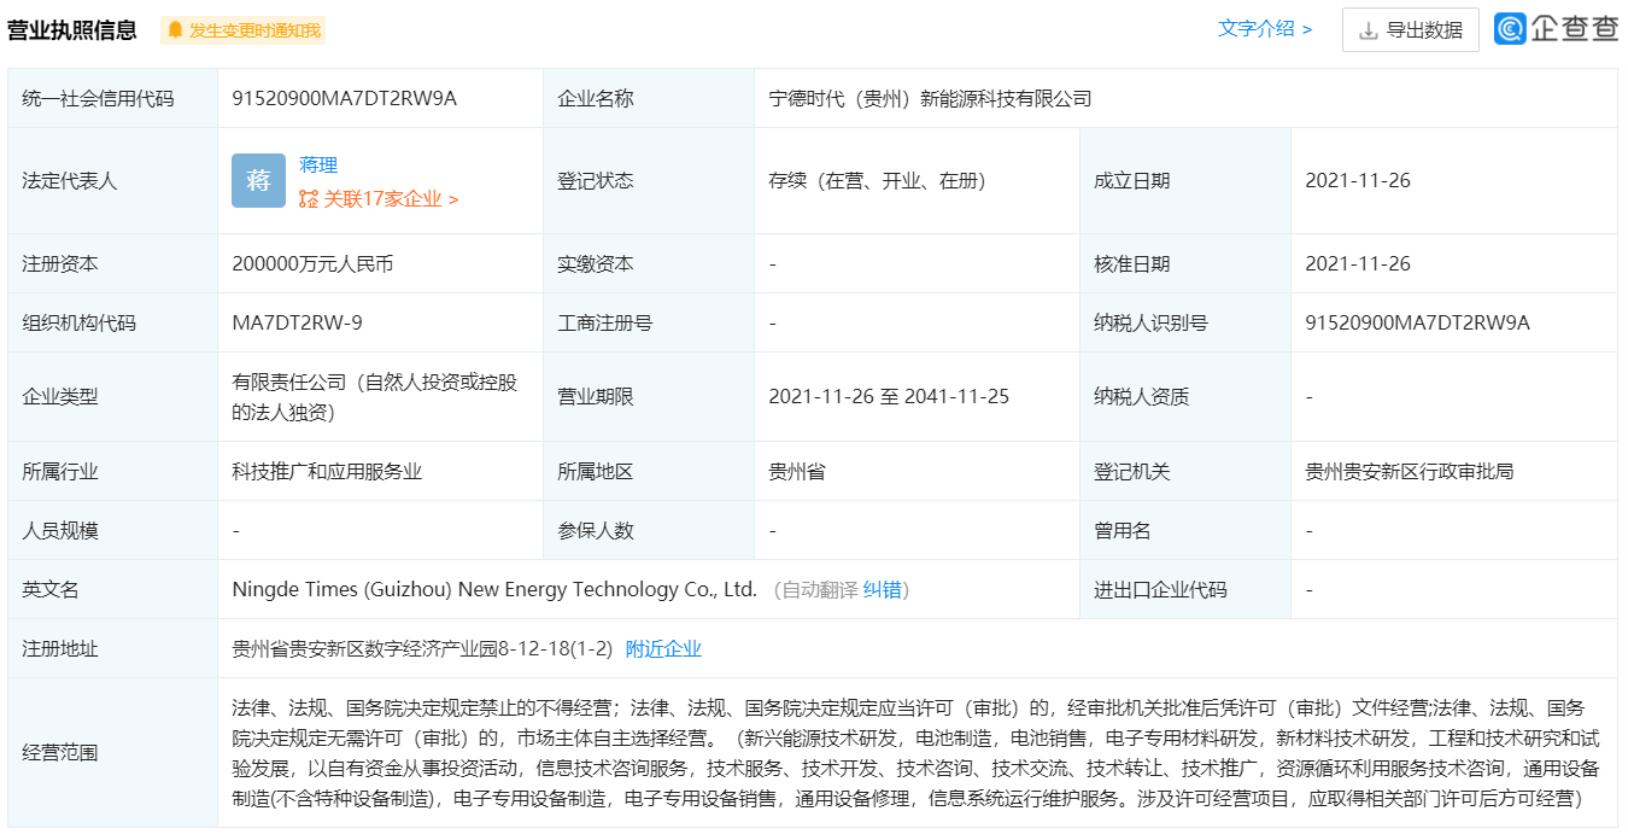The height and width of the screenshot is (835, 1628).
Task: Open 附近企业 nearby companies link
Action: click(x=663, y=649)
